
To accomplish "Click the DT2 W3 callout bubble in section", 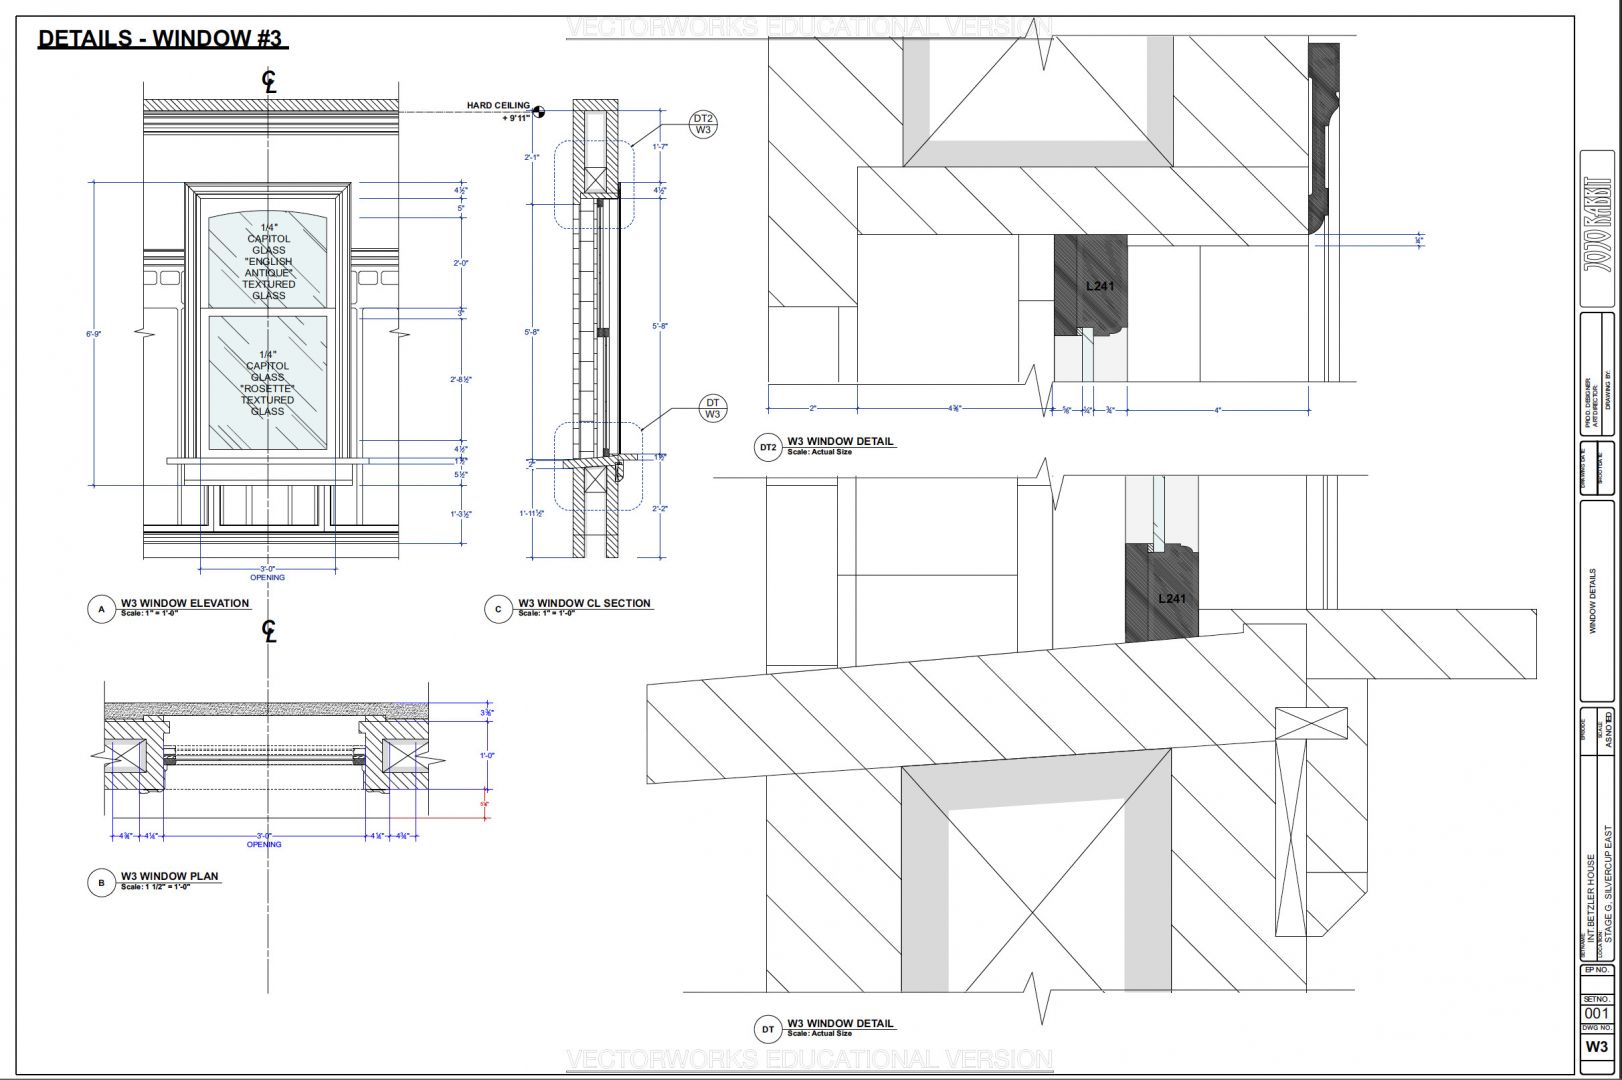I will point(703,124).
